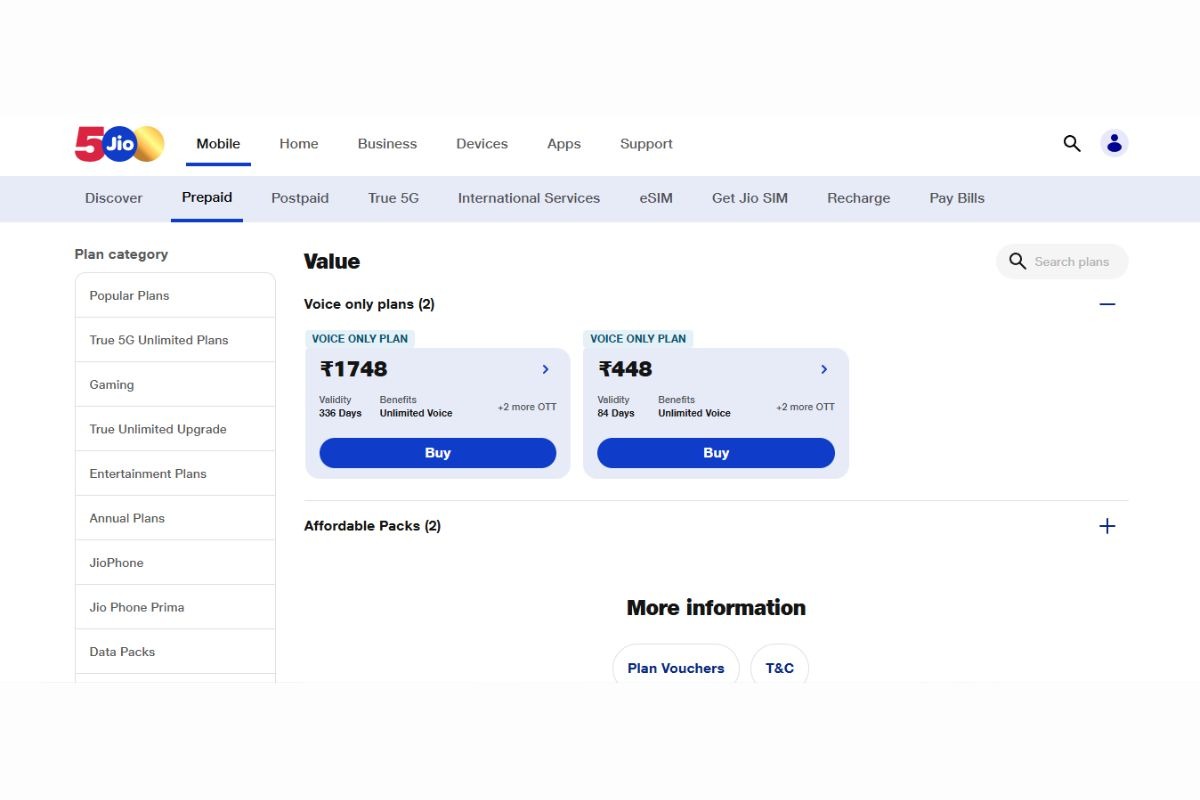
Task: Click the profile account icon
Action: point(1113,144)
